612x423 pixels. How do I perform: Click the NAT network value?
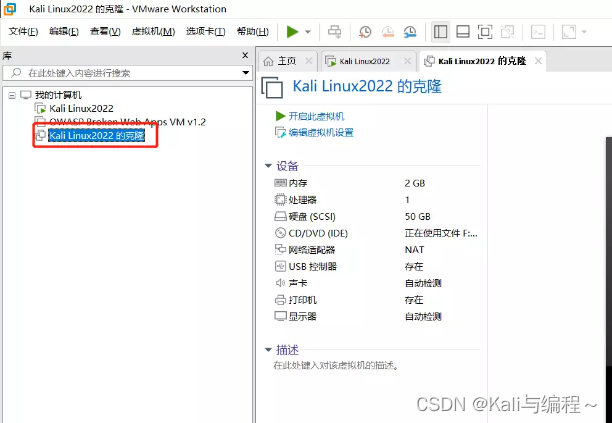(x=414, y=250)
